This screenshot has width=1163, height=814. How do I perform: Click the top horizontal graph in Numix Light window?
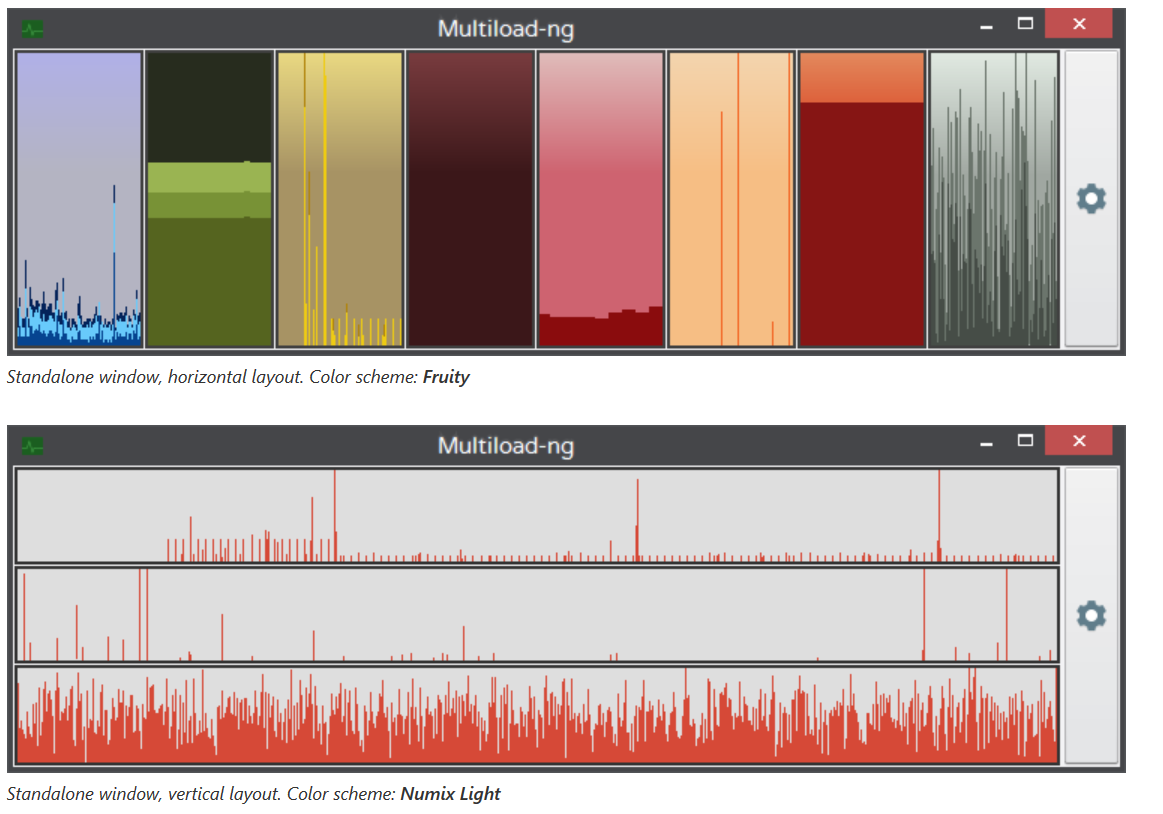[x=536, y=515]
